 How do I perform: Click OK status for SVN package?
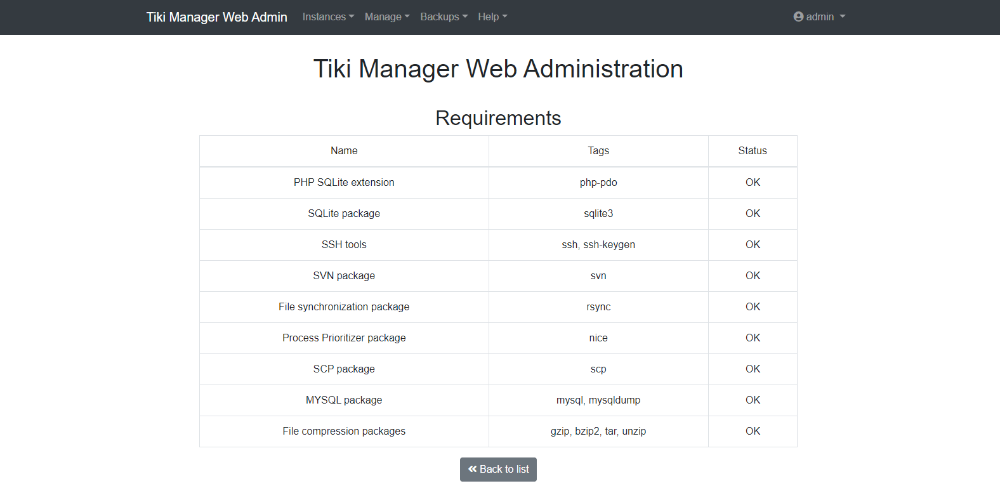(x=753, y=276)
